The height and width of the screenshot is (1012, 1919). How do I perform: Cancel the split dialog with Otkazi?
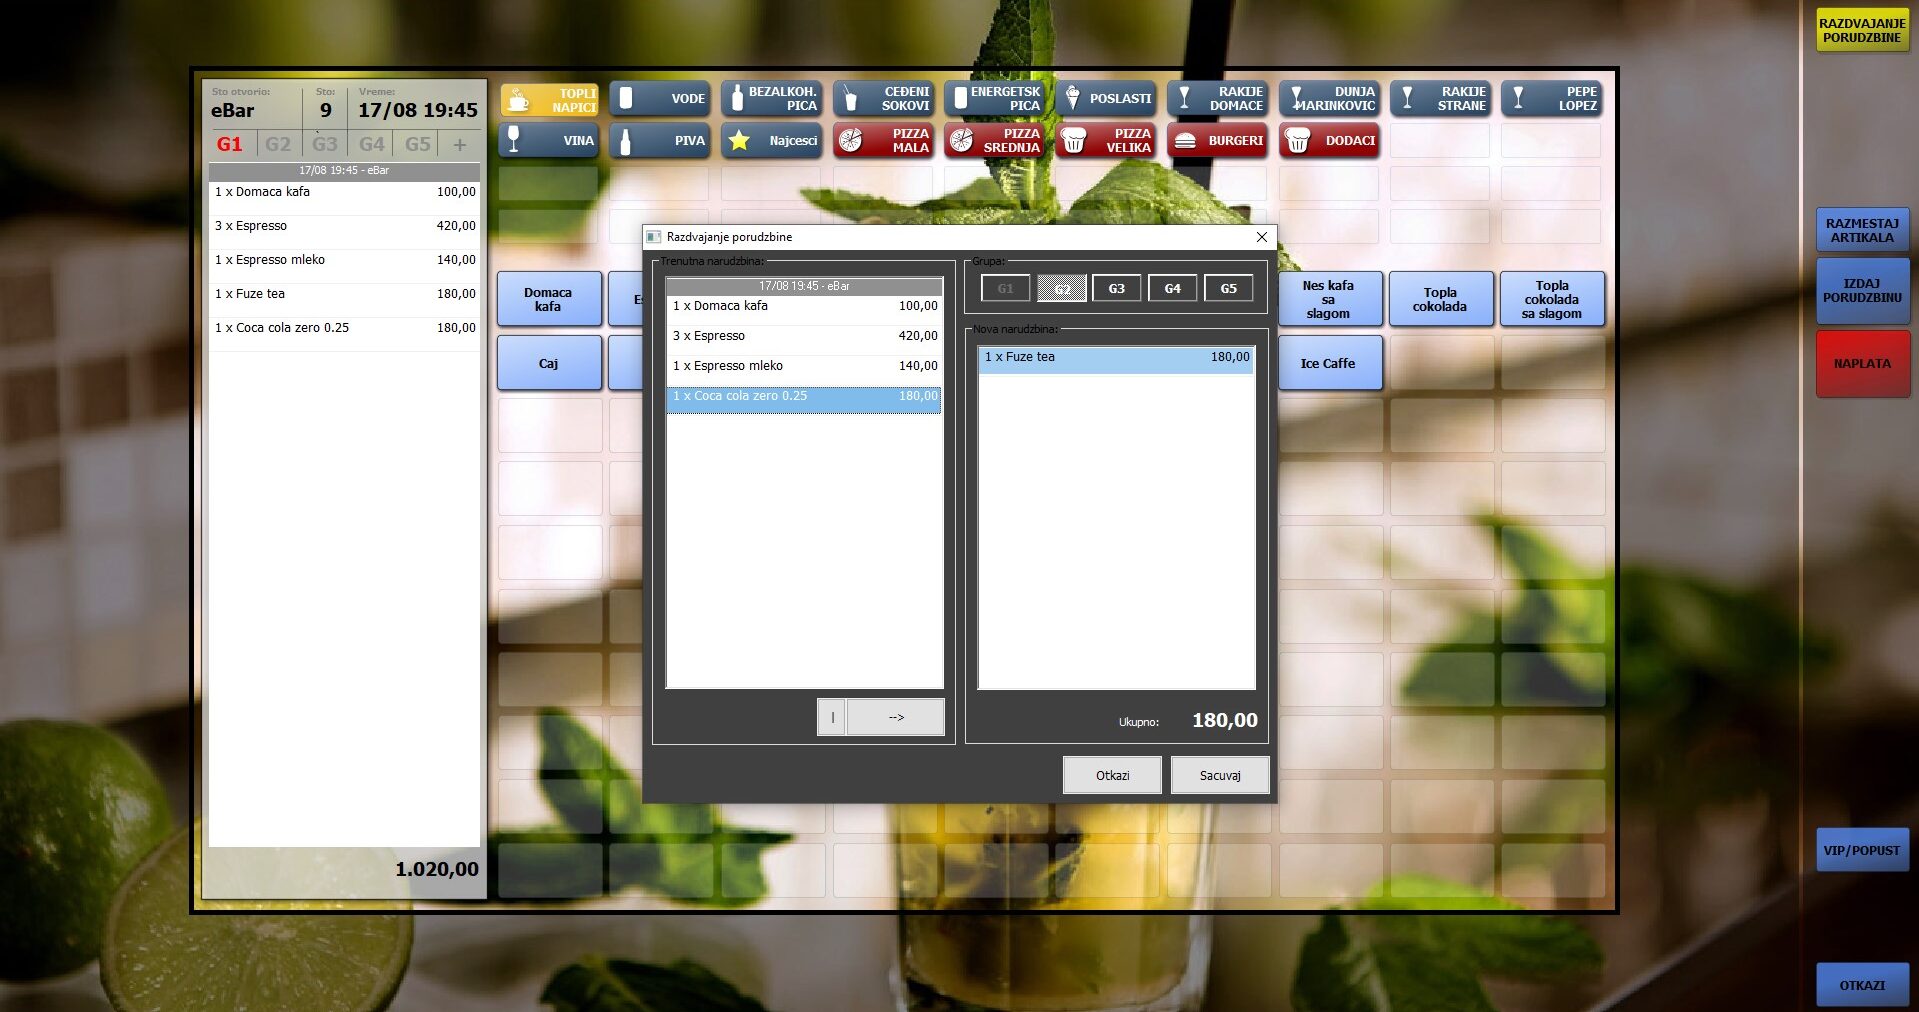(1112, 775)
